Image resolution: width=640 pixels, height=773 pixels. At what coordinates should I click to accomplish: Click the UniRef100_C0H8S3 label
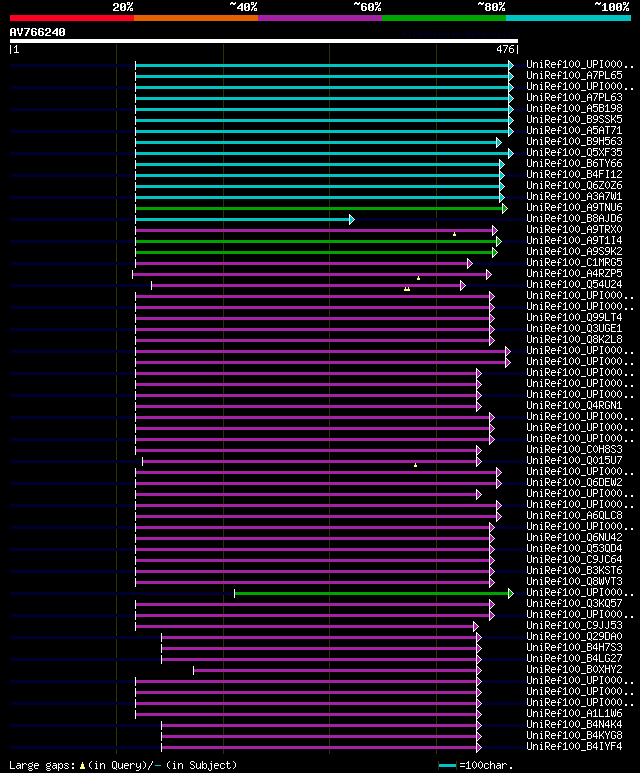coord(574,450)
